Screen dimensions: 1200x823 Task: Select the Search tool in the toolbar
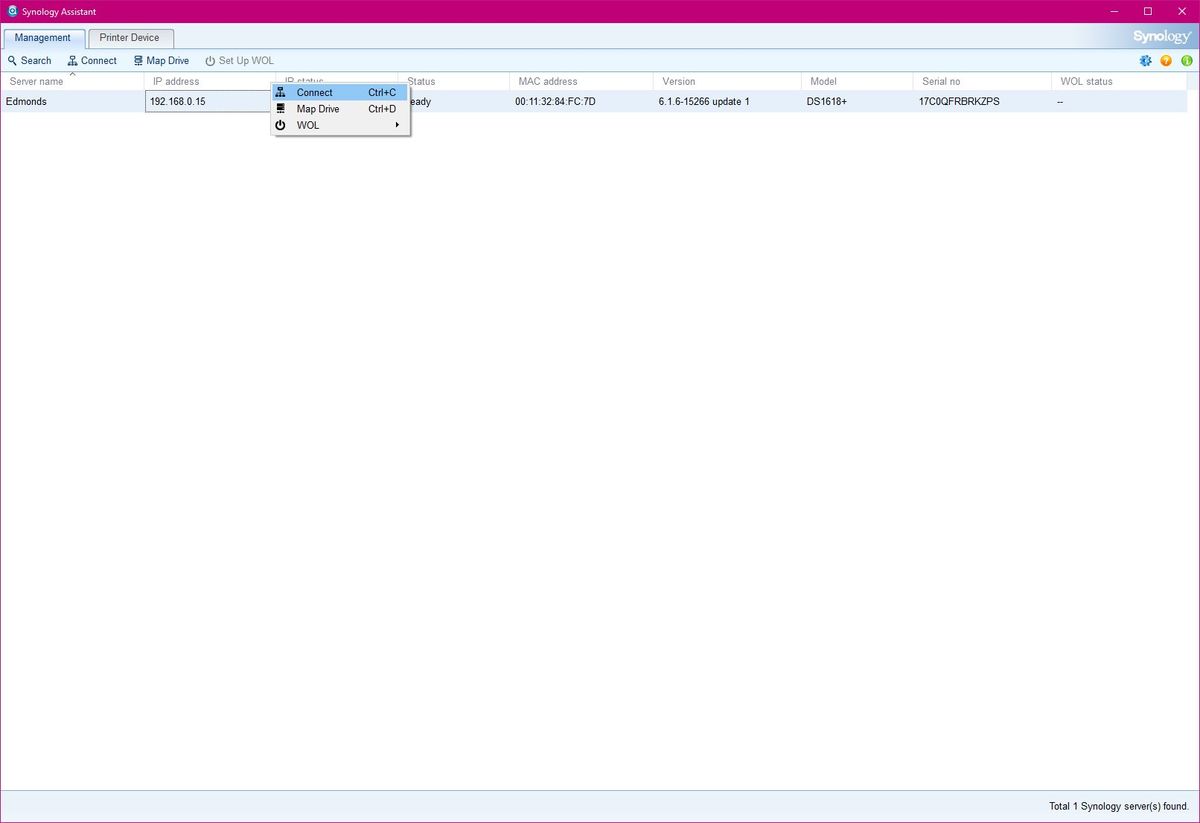coord(29,60)
